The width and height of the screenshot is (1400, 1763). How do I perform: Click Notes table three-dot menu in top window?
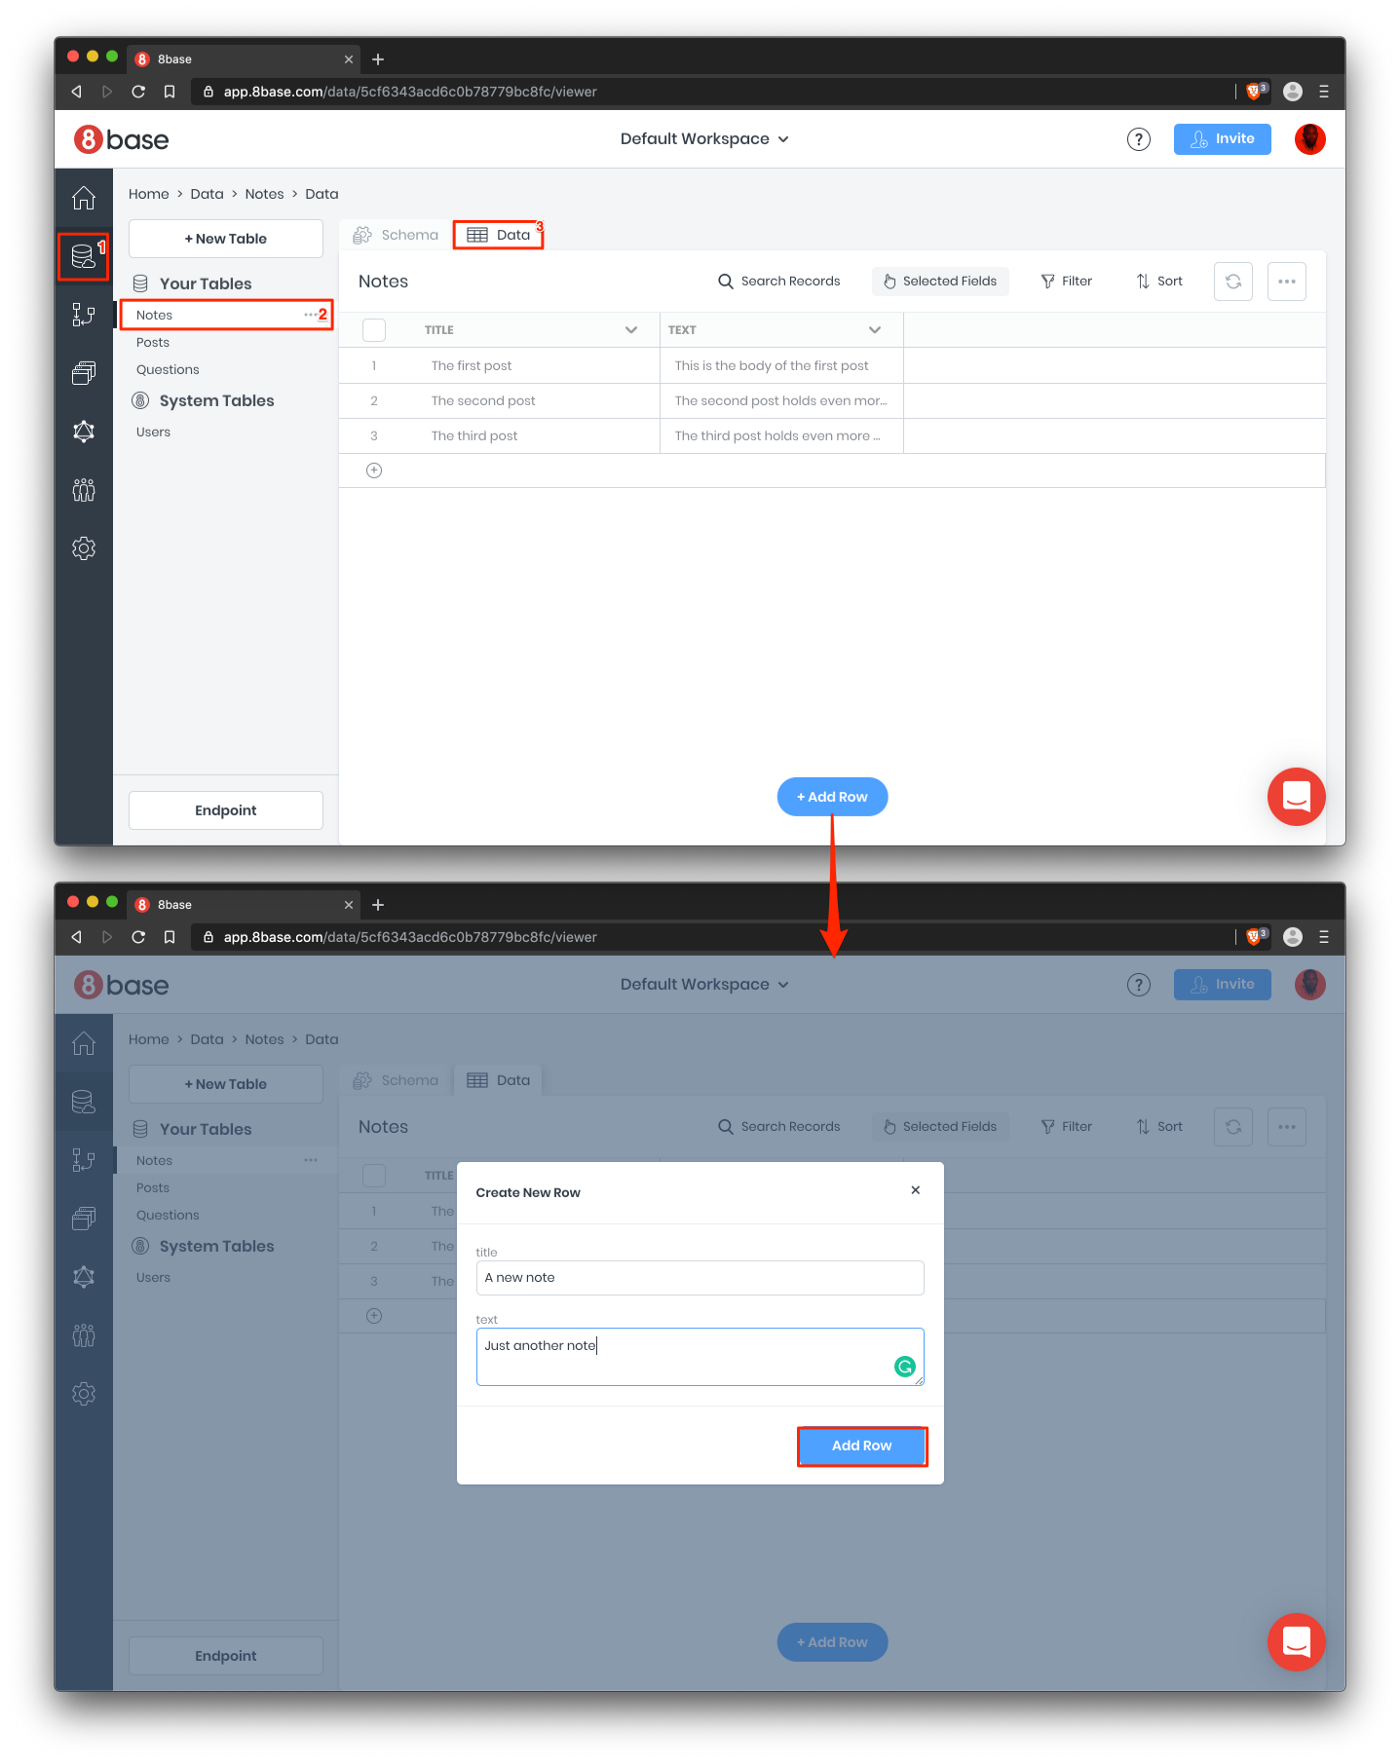tap(311, 314)
